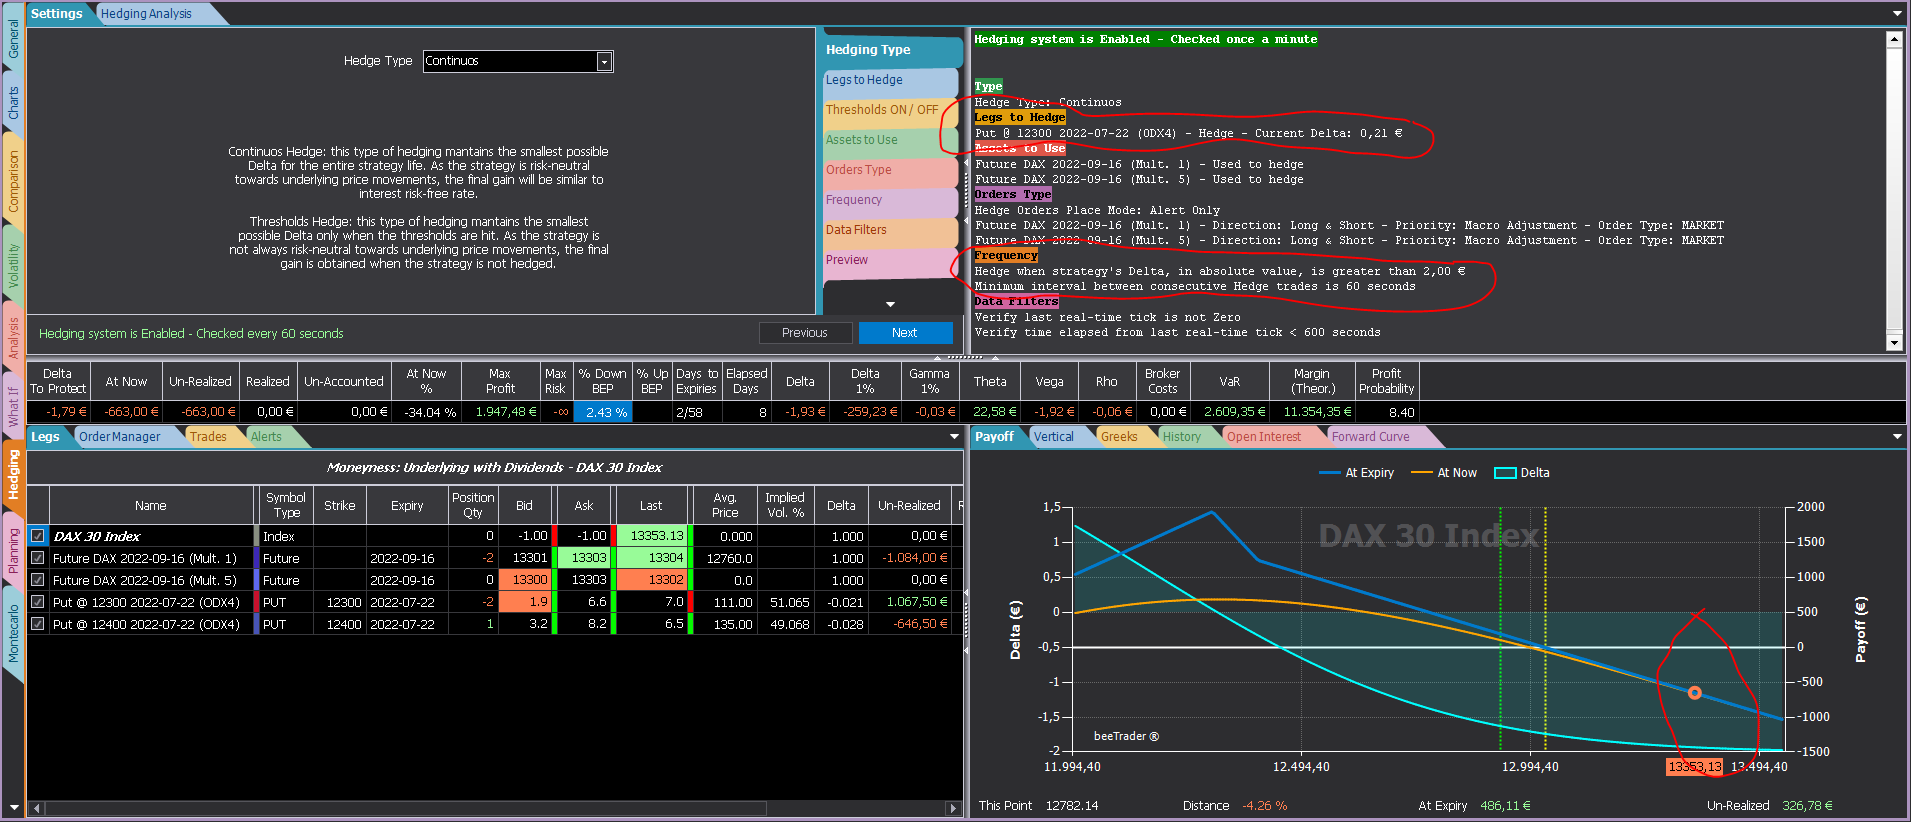
Task: Switch to the Hedging Analysis tab
Action: coord(146,14)
